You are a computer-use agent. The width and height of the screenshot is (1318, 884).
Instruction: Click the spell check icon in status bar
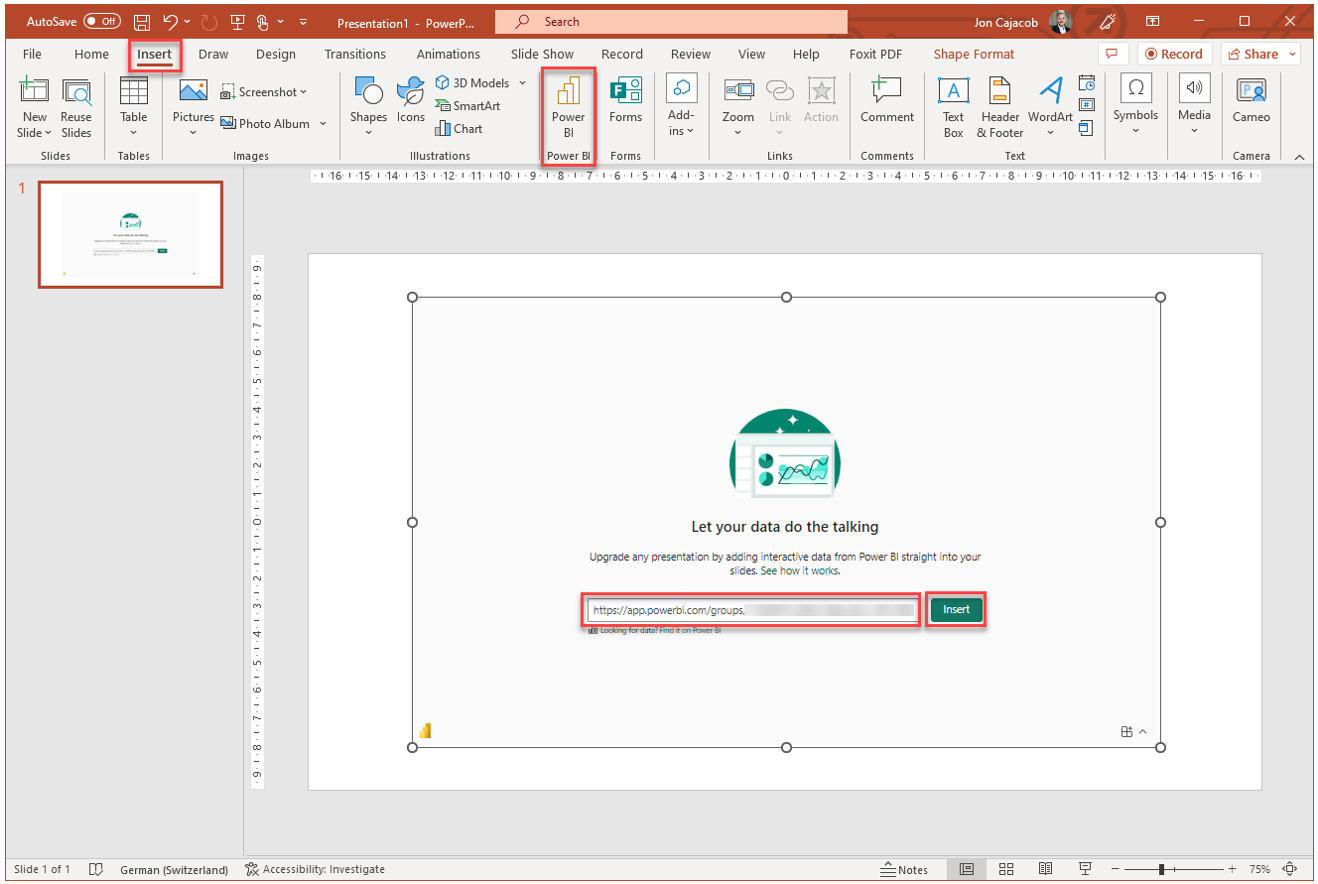[x=96, y=869]
